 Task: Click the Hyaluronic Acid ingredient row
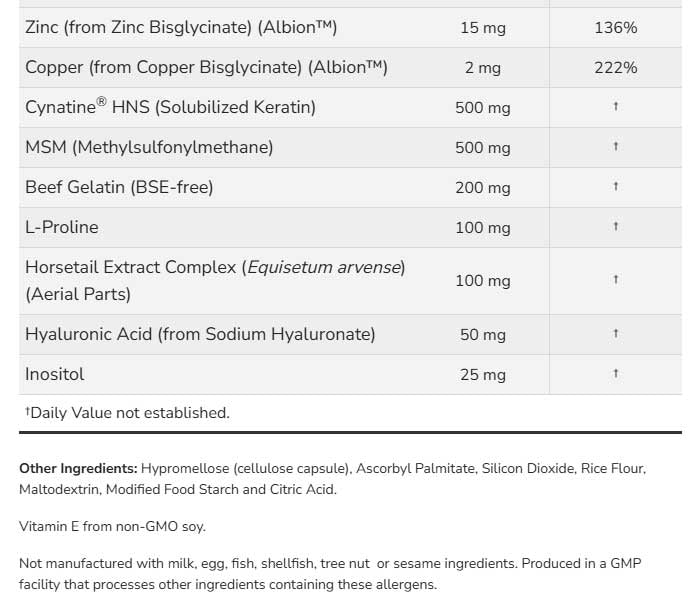click(x=200, y=334)
